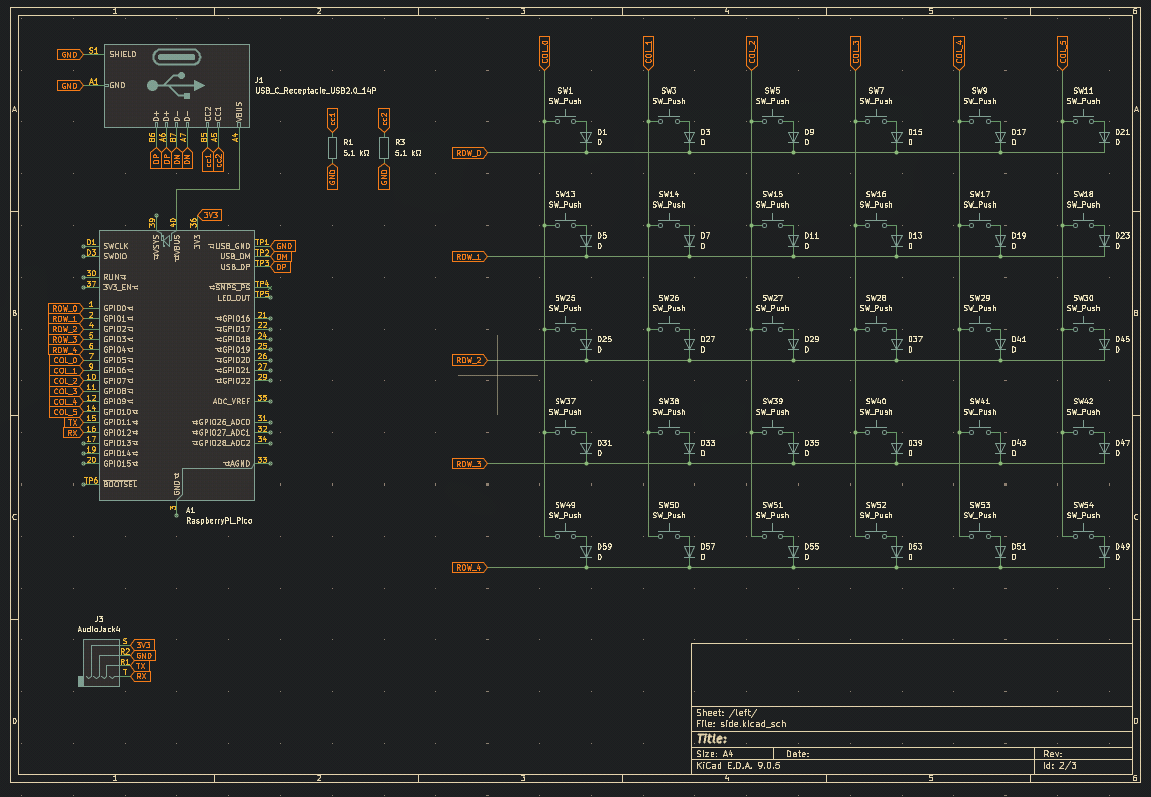
Task: Select diode D1 symbol
Action: pos(586,139)
